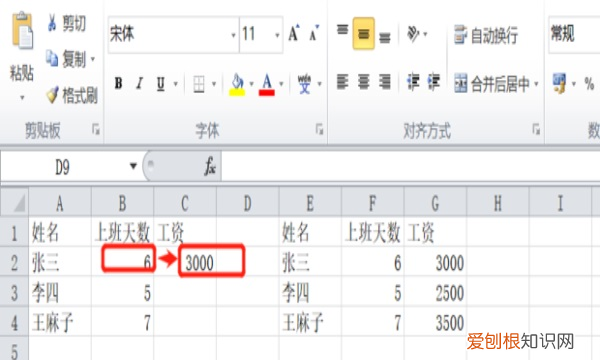
Task: Click cell B4 containing 7
Action: (122, 322)
